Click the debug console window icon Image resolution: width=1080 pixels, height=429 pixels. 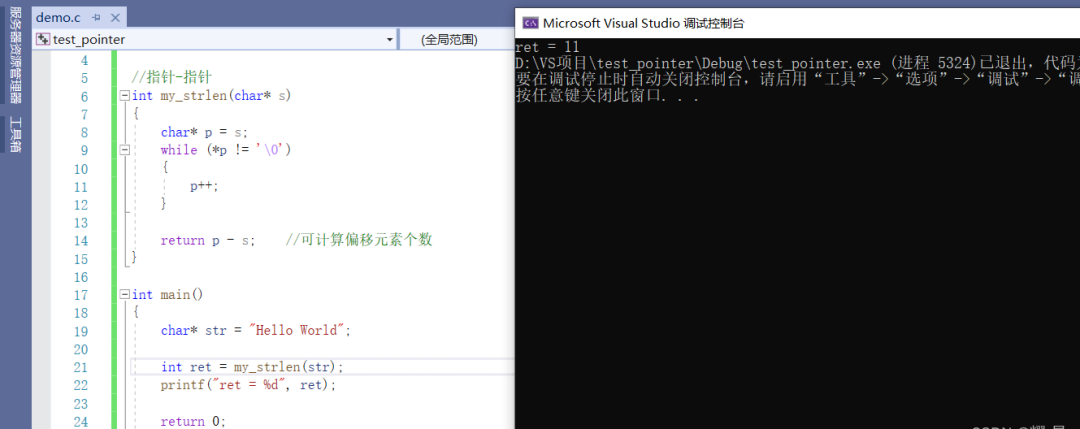pos(530,23)
